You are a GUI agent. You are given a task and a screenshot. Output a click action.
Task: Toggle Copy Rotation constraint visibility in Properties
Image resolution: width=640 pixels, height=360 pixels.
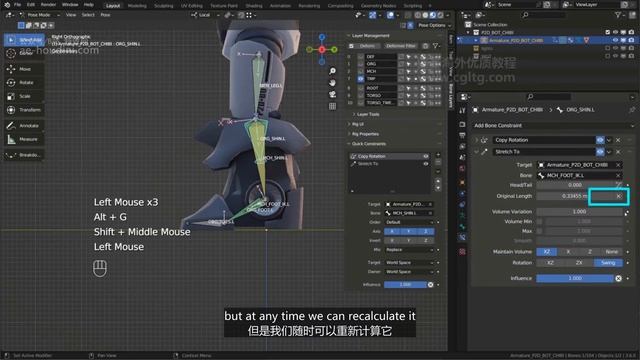click(x=600, y=140)
